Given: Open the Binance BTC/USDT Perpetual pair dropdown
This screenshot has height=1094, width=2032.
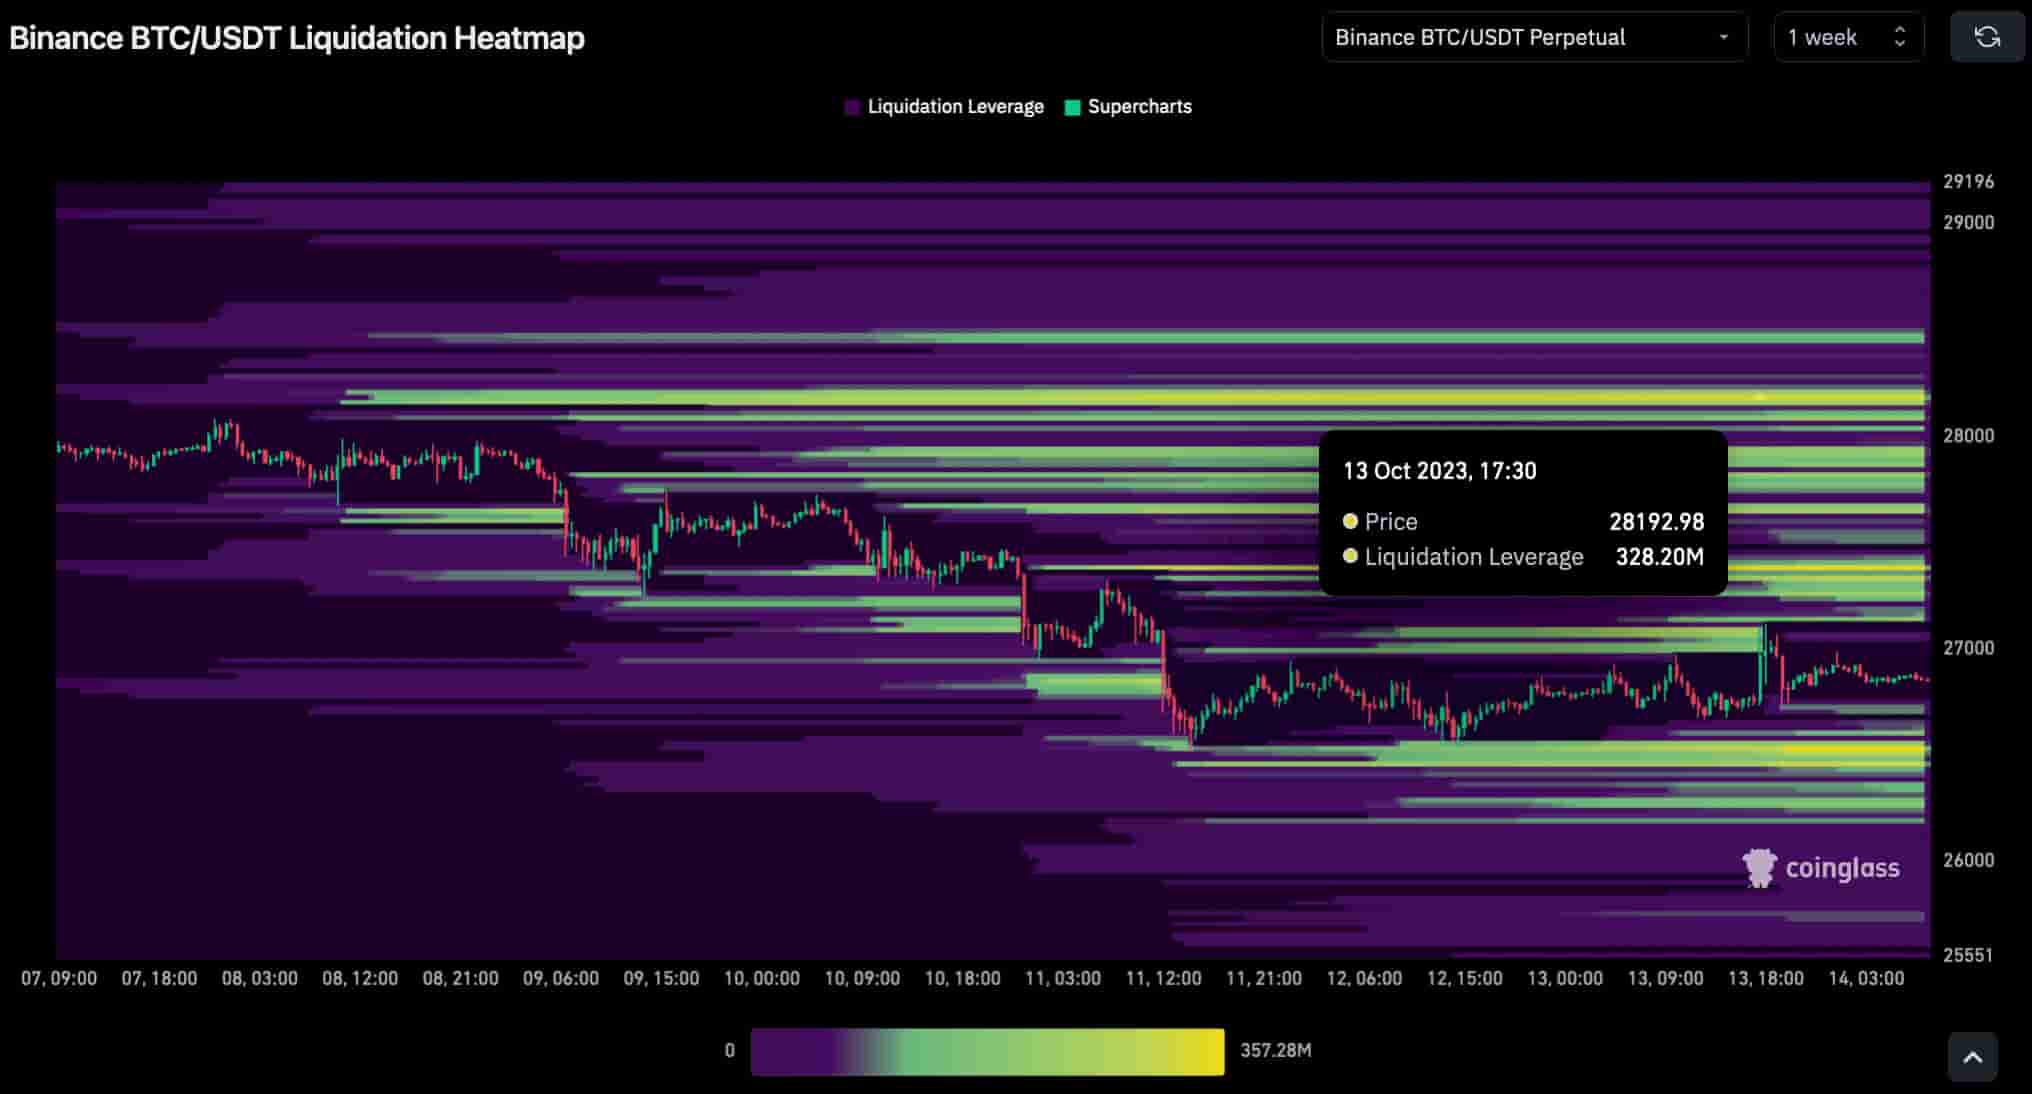Looking at the screenshot, I should 1535,37.
